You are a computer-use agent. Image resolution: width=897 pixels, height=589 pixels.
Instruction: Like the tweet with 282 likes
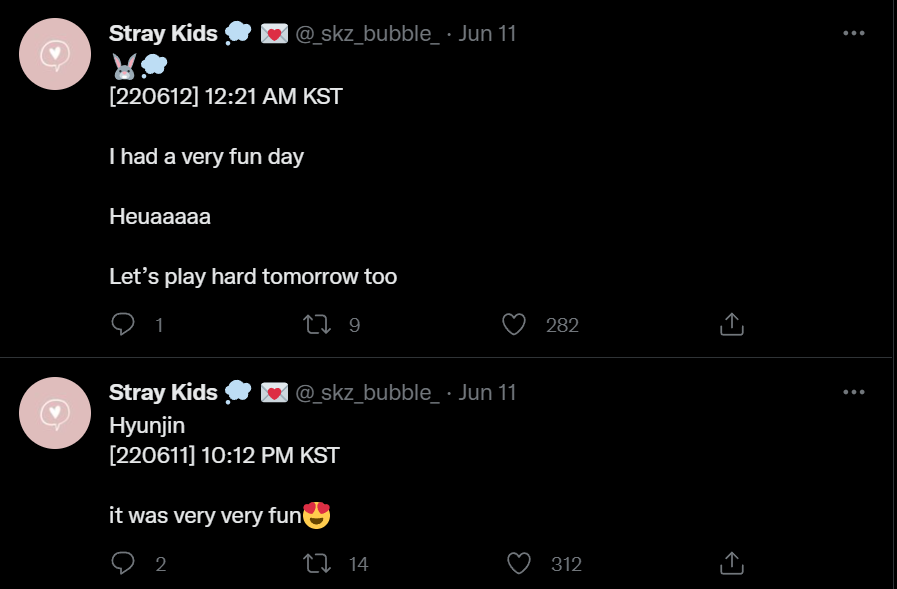coord(514,324)
